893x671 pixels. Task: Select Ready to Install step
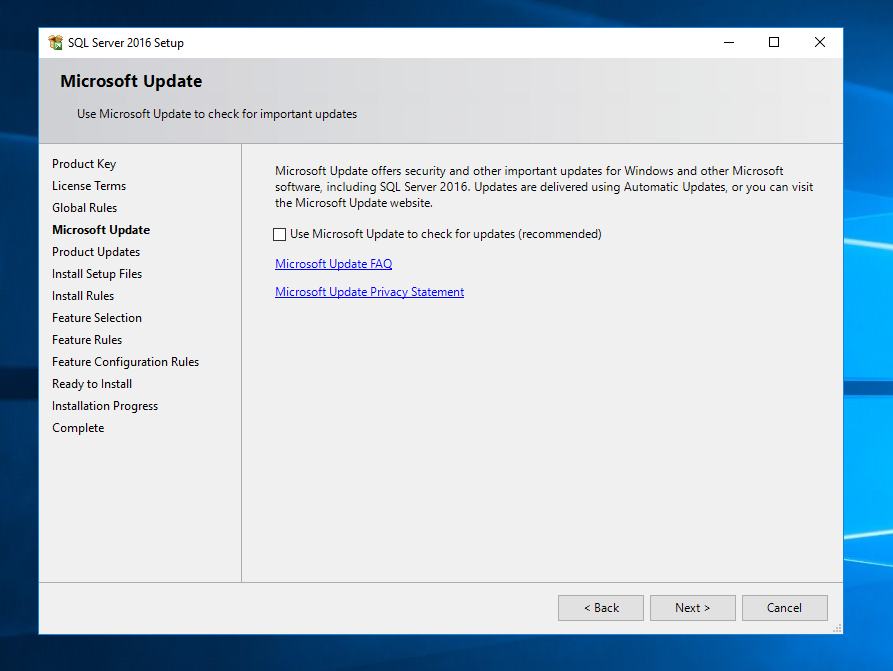(92, 384)
